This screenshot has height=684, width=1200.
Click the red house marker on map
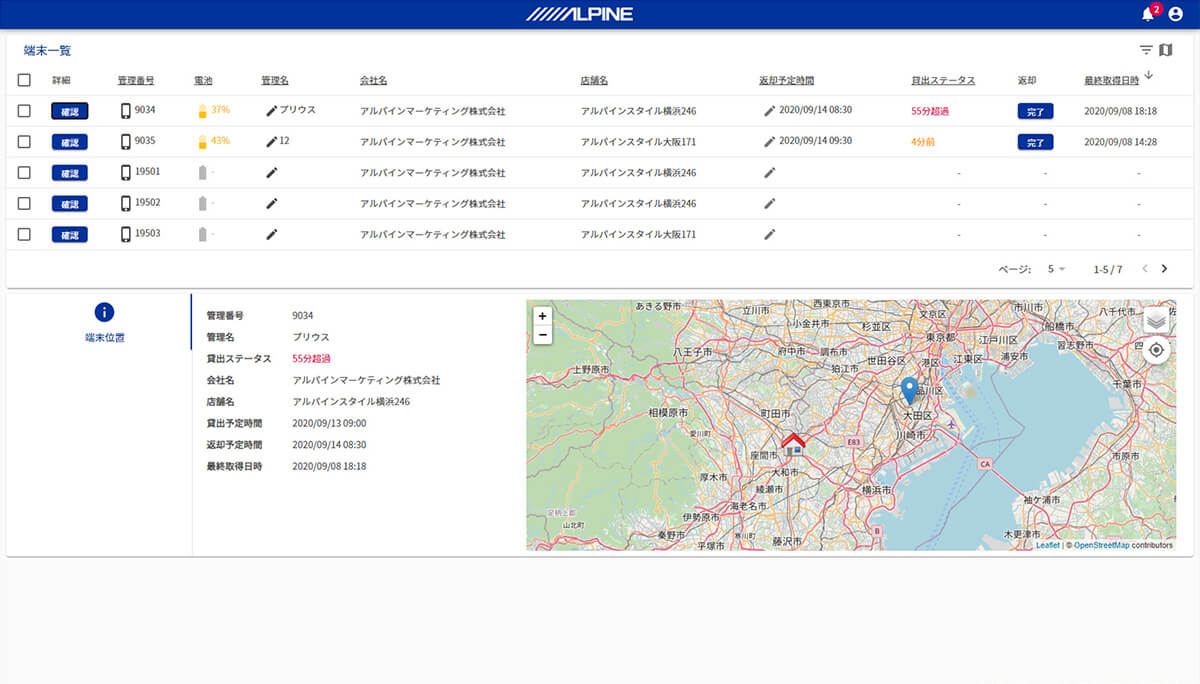(793, 444)
